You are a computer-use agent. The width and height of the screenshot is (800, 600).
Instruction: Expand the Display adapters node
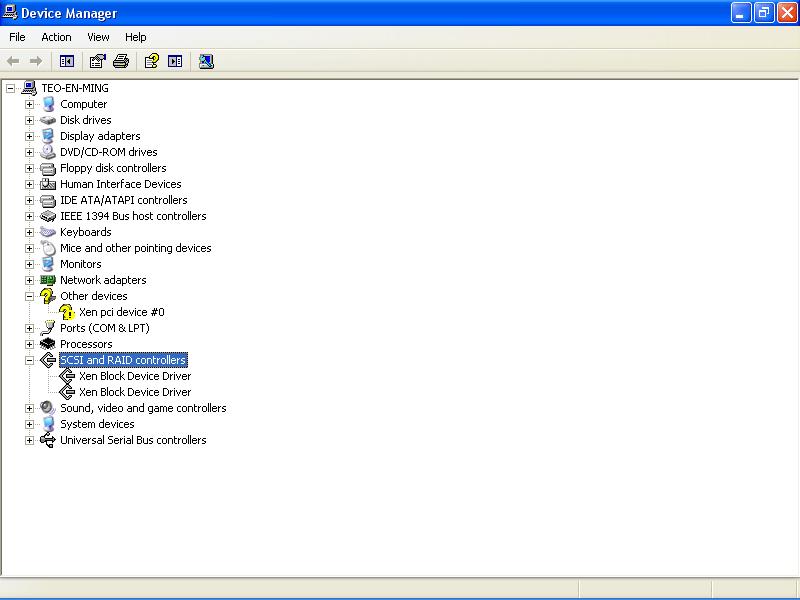click(29, 136)
